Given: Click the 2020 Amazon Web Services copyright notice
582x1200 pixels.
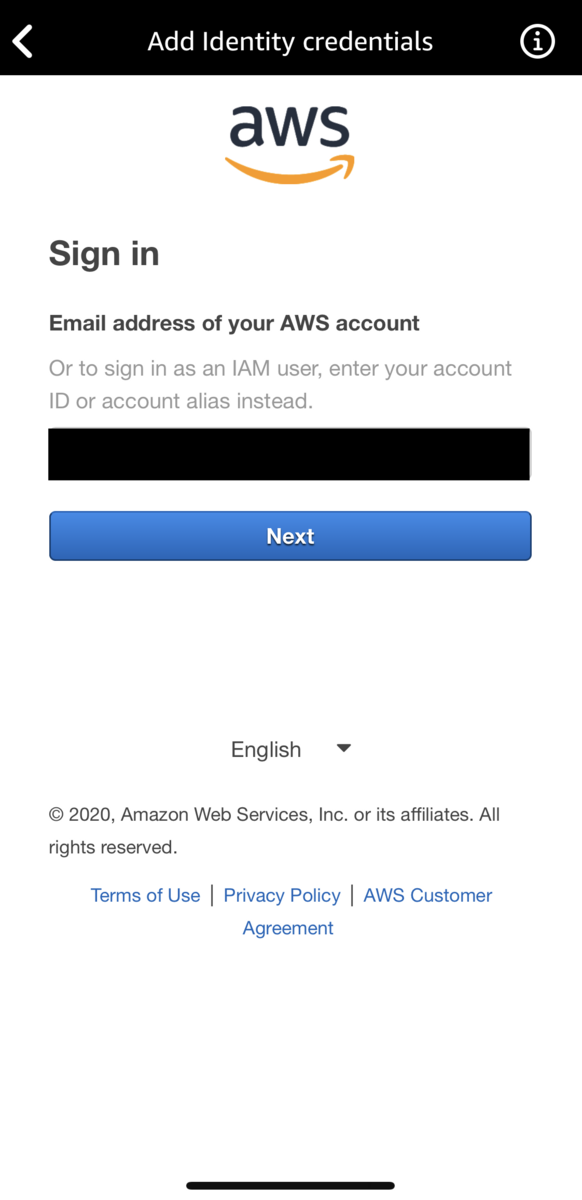Looking at the screenshot, I should (x=274, y=815).
